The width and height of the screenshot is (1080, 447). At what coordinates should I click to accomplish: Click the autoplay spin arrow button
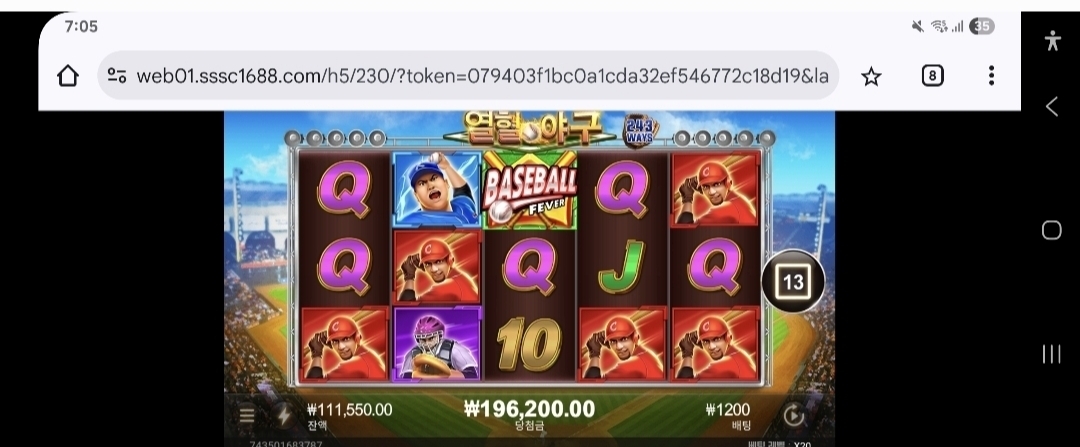(x=794, y=415)
